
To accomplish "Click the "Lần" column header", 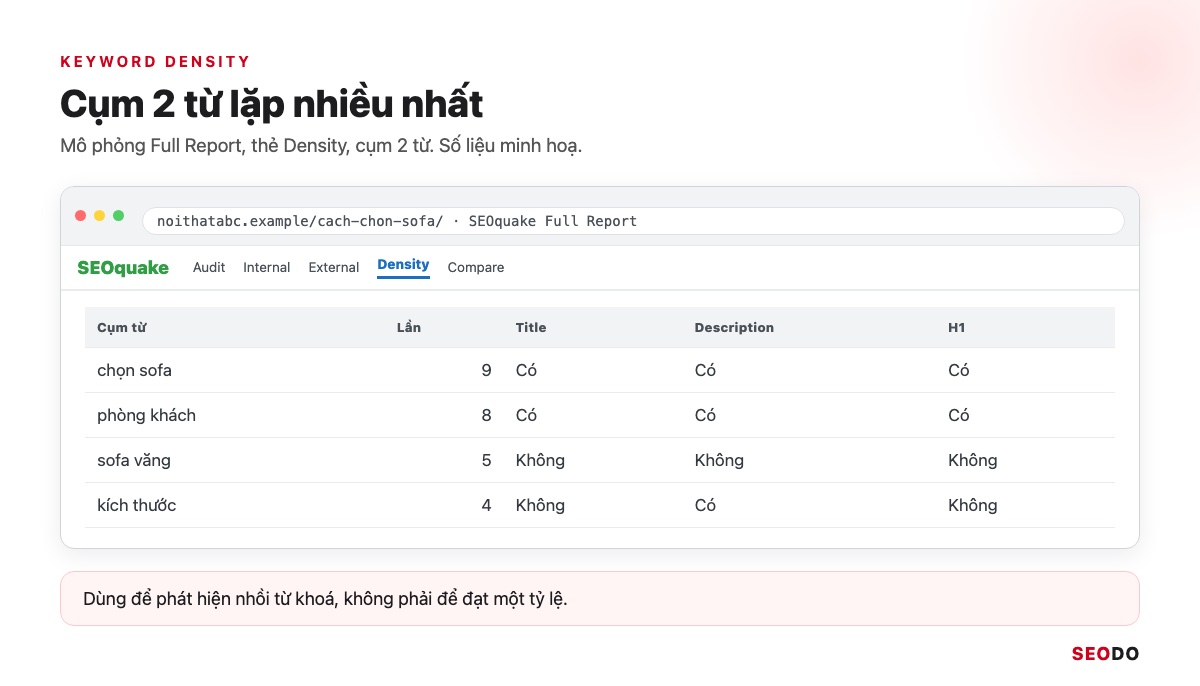I will pyautogui.click(x=409, y=327).
